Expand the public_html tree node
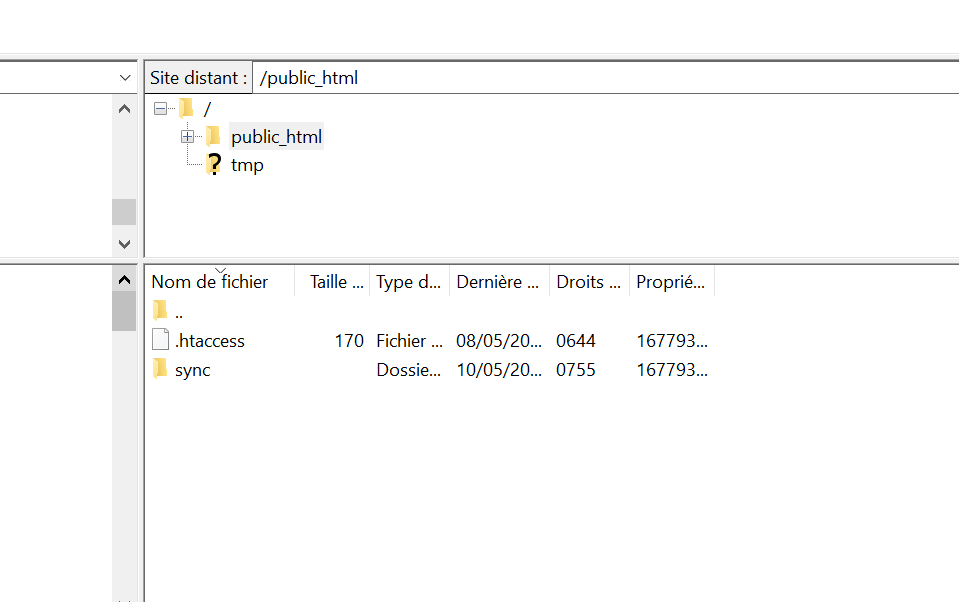The height and width of the screenshot is (602, 959). coord(187,137)
